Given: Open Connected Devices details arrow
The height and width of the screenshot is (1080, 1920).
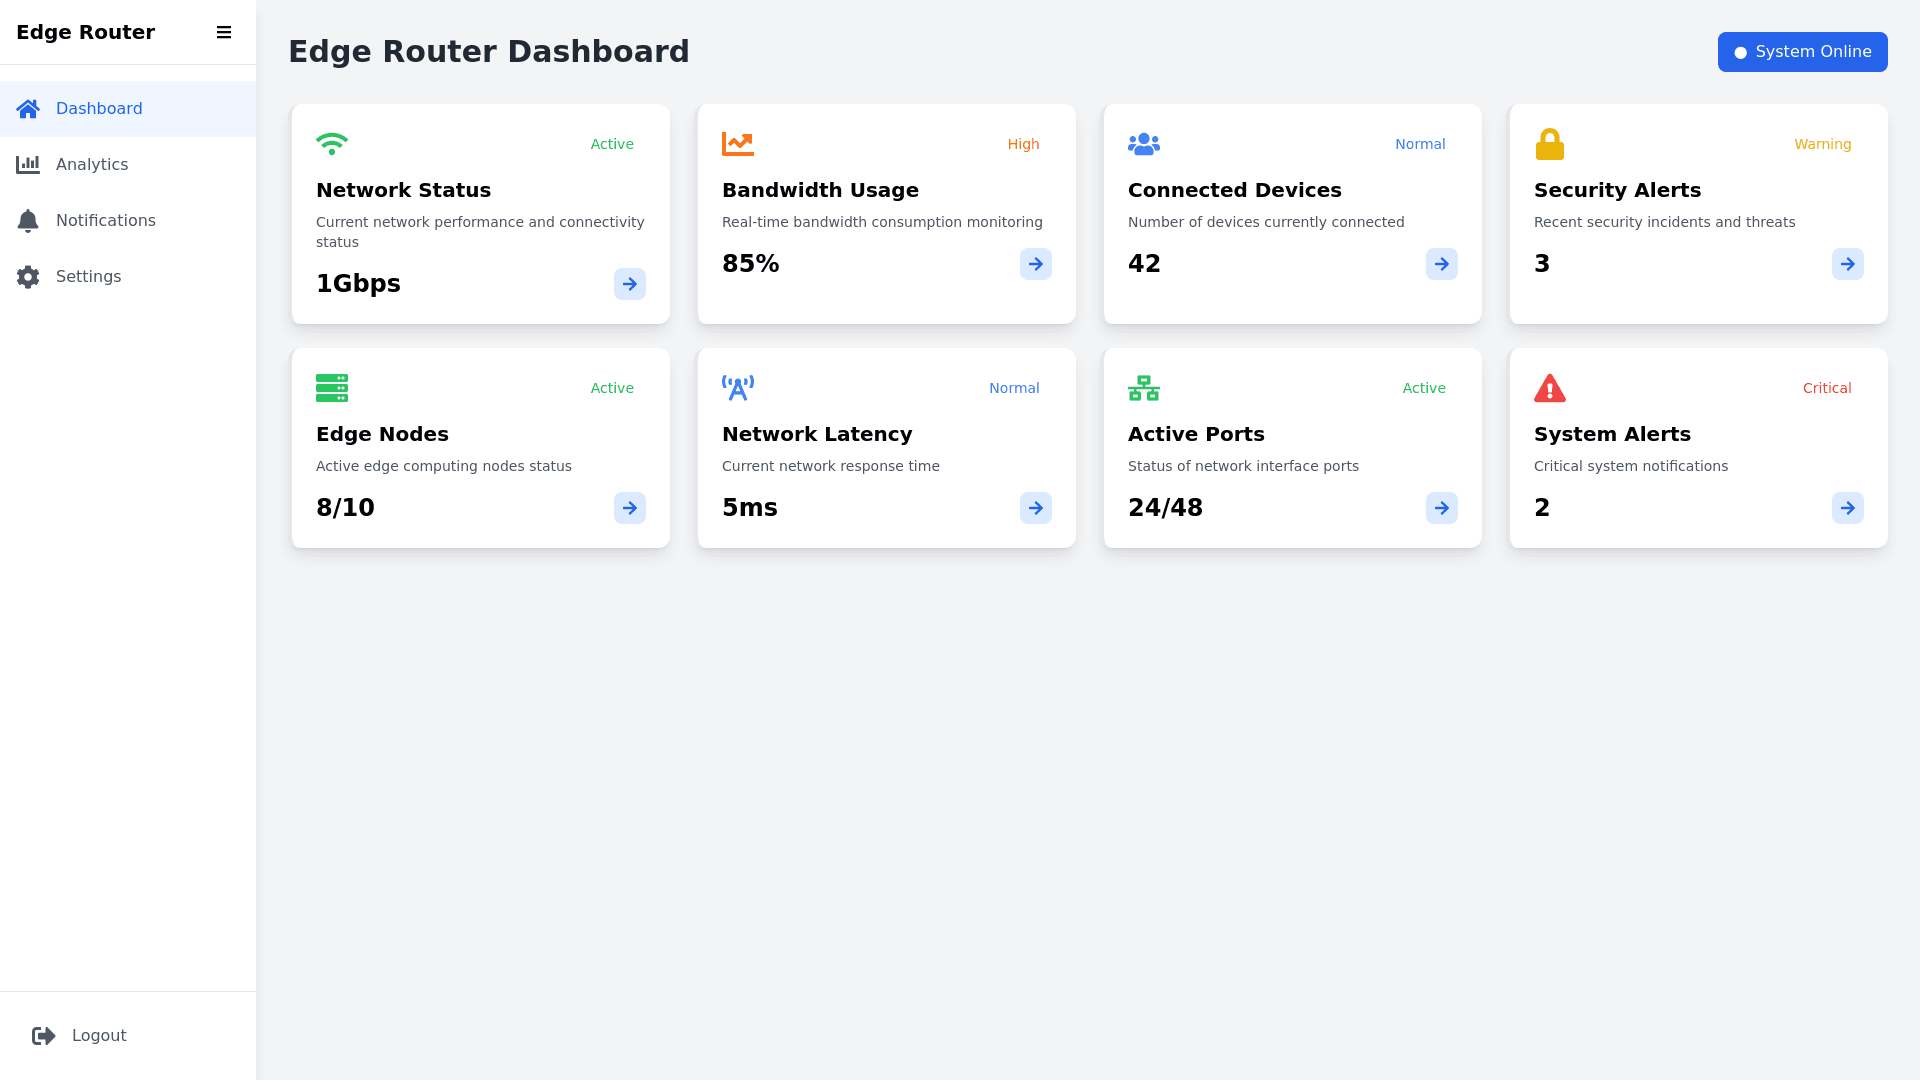Looking at the screenshot, I should [x=1442, y=264].
